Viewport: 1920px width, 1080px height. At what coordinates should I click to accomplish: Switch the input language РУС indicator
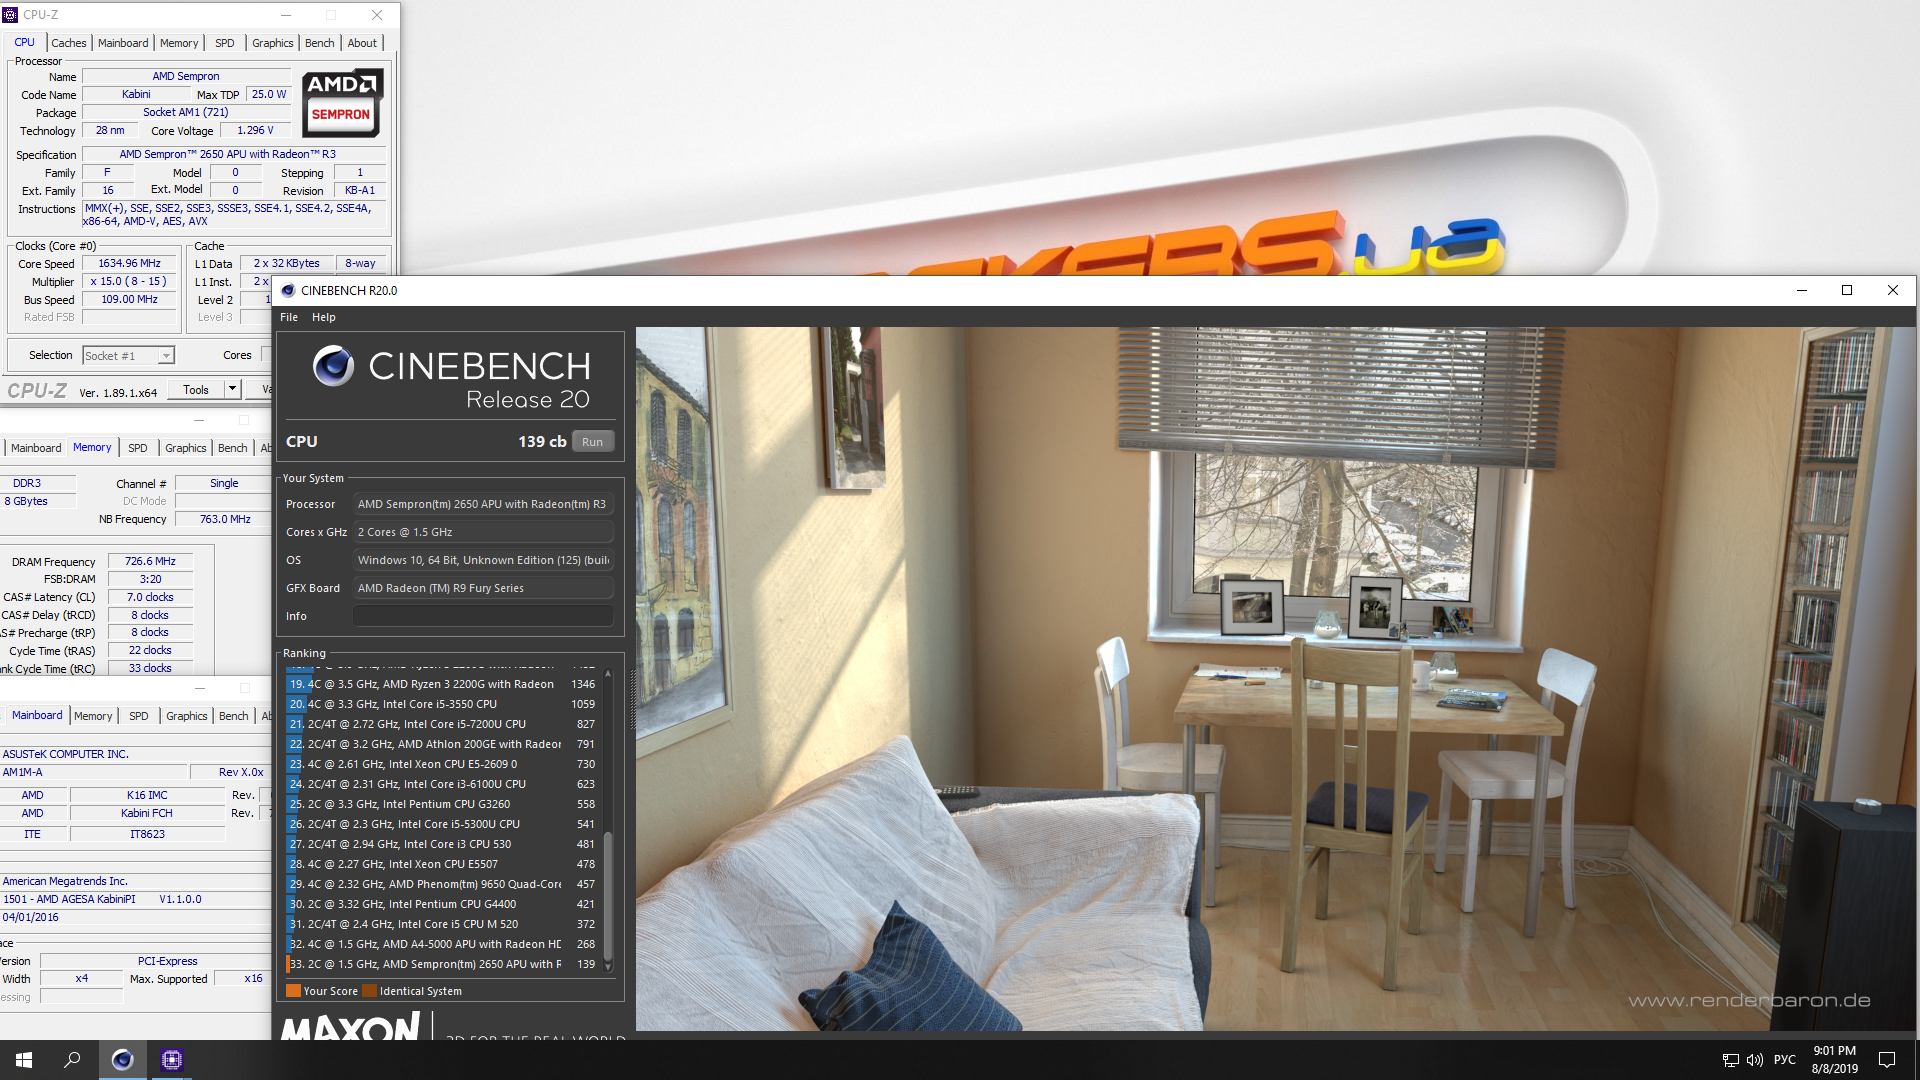pos(1785,1060)
